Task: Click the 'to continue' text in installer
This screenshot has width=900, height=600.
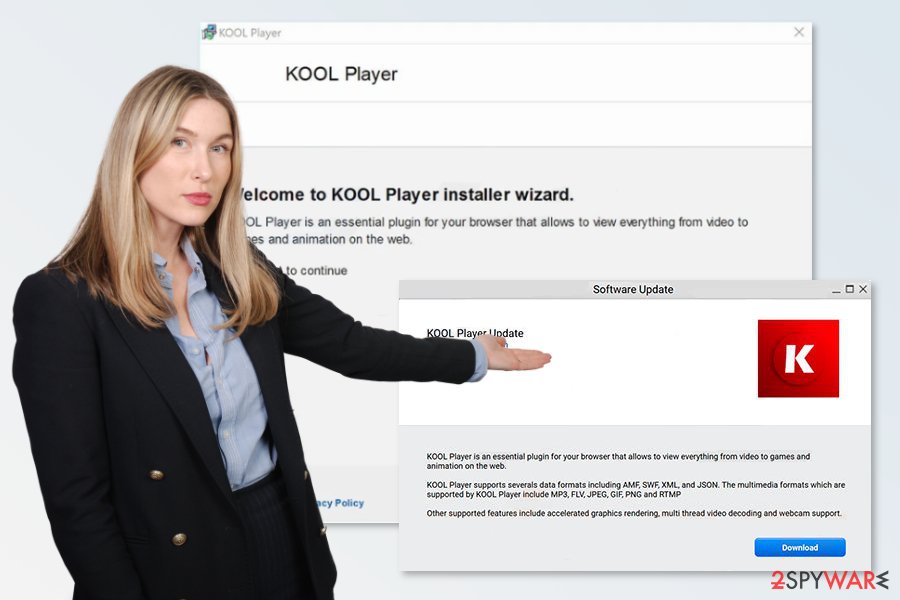Action: click(316, 270)
